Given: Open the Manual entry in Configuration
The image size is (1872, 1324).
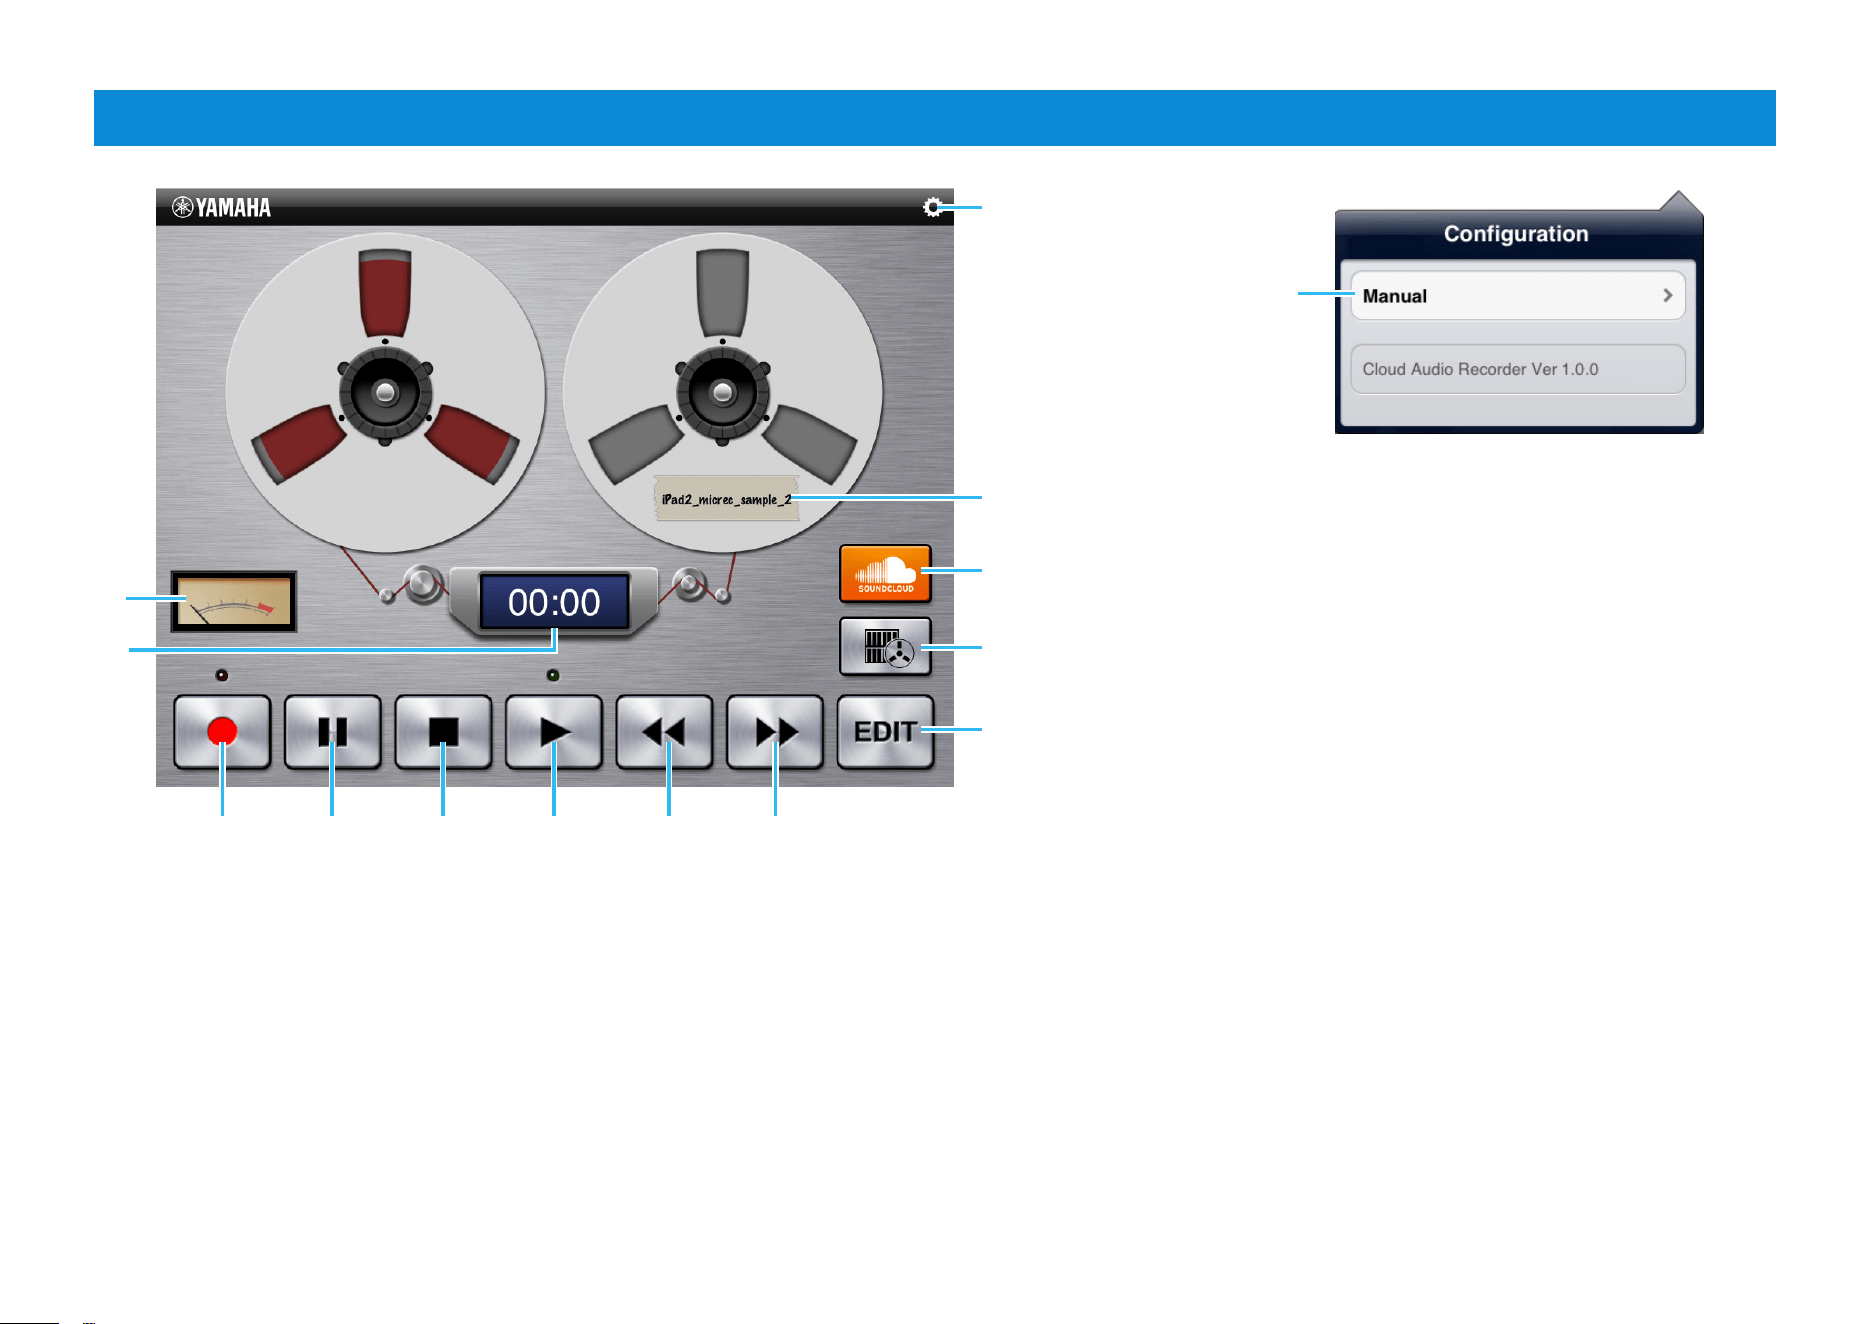Looking at the screenshot, I should click(x=1518, y=296).
